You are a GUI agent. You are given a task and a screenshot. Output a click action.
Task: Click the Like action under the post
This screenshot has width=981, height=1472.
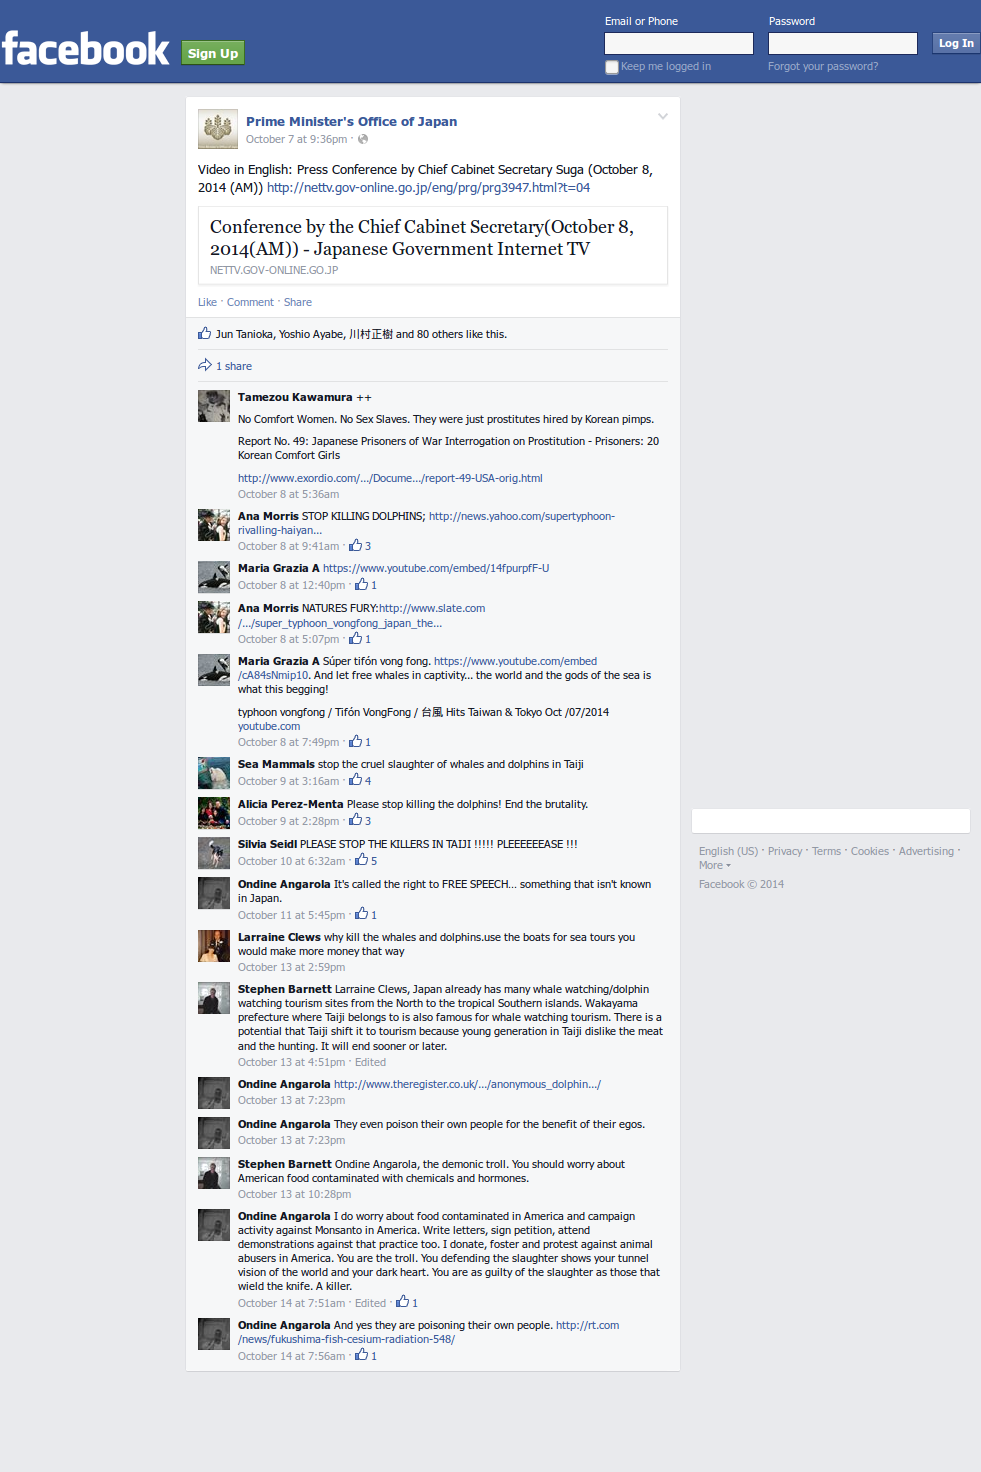point(207,302)
